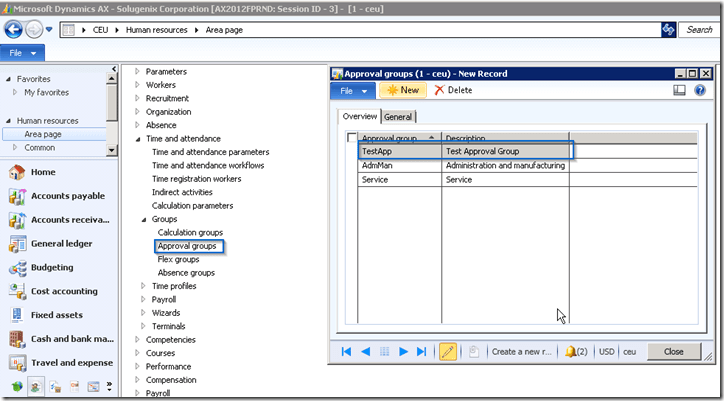The image size is (724, 401).
Task: Toggle the edit mode pencil icon
Action: (448, 351)
